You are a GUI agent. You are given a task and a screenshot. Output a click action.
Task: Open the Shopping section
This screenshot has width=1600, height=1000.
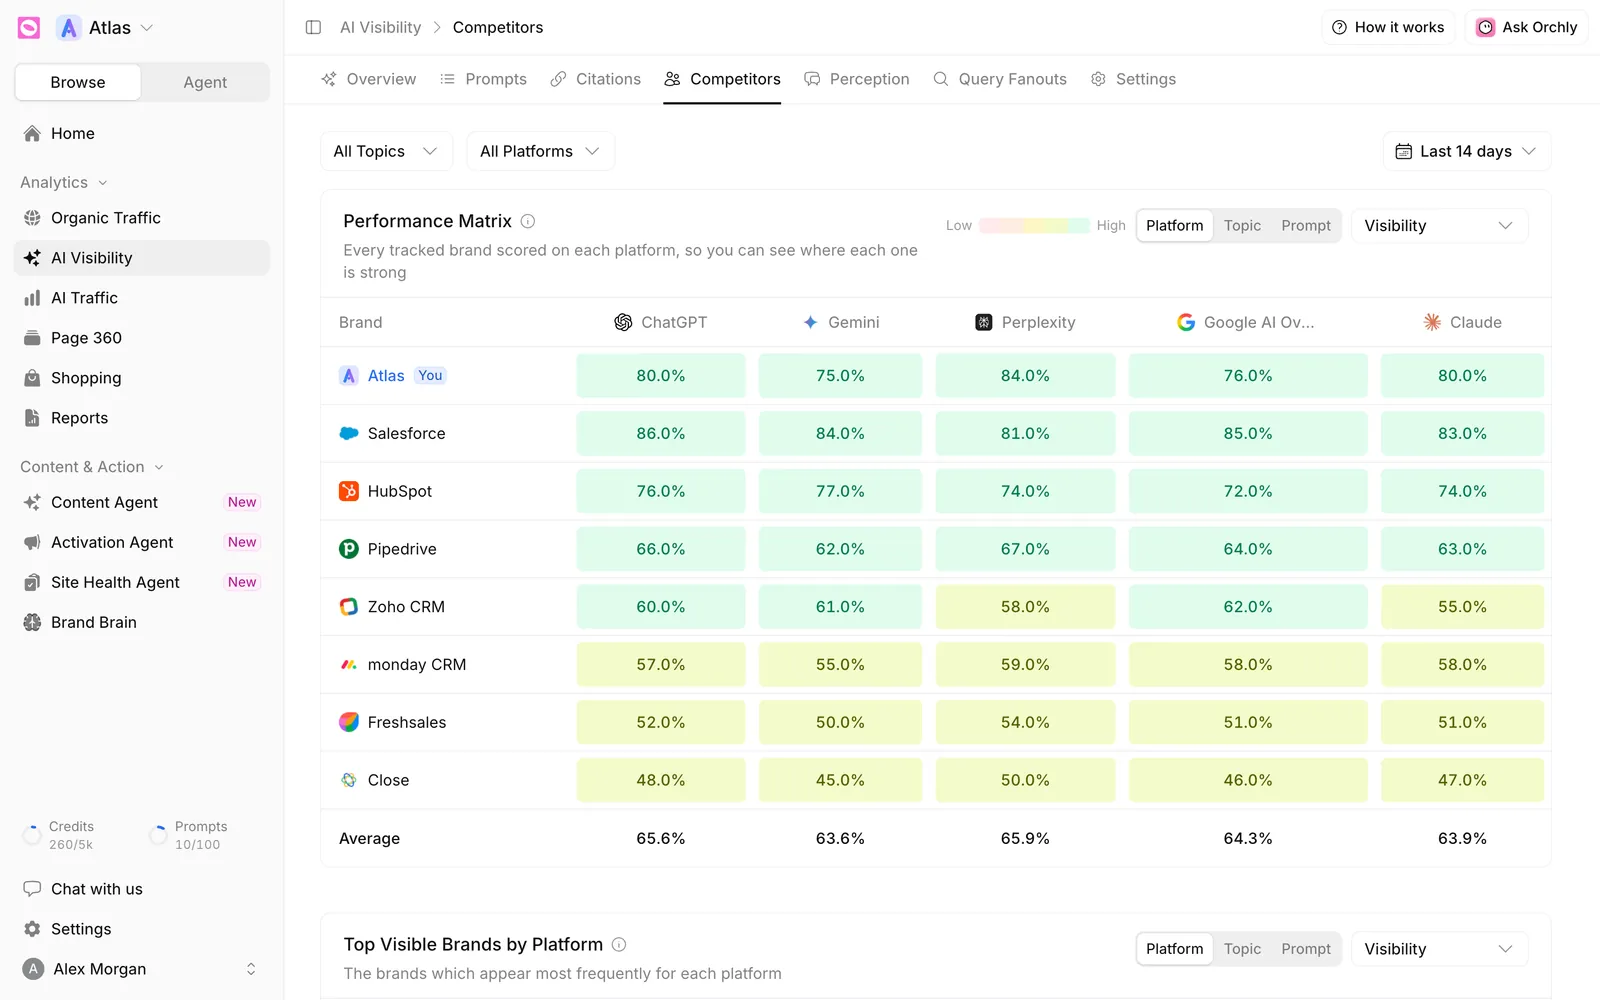click(142, 378)
